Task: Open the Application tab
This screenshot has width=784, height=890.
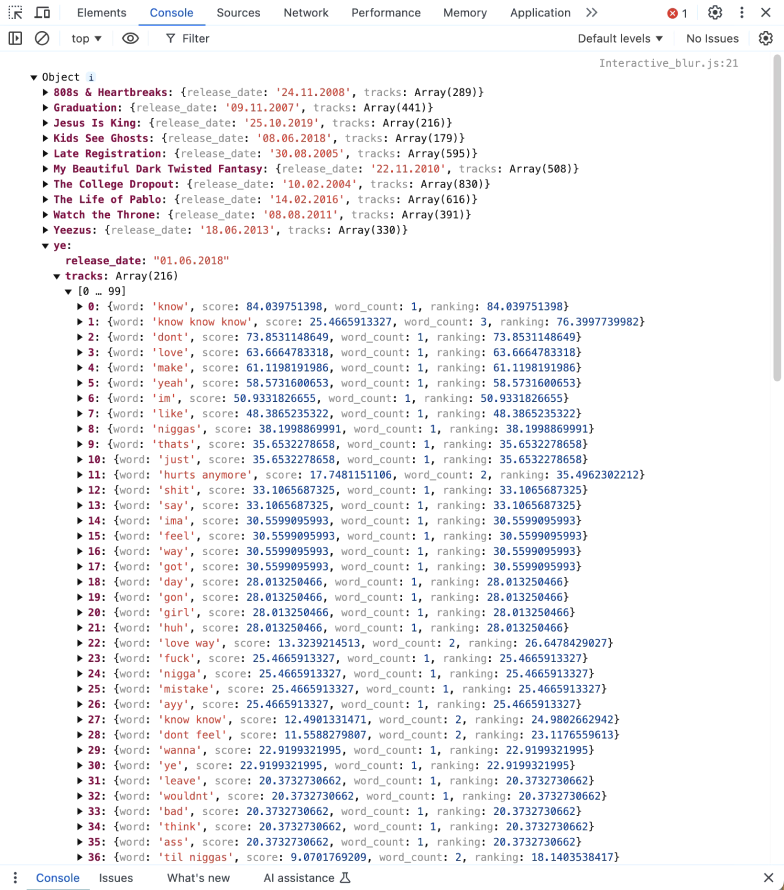Action: point(540,12)
